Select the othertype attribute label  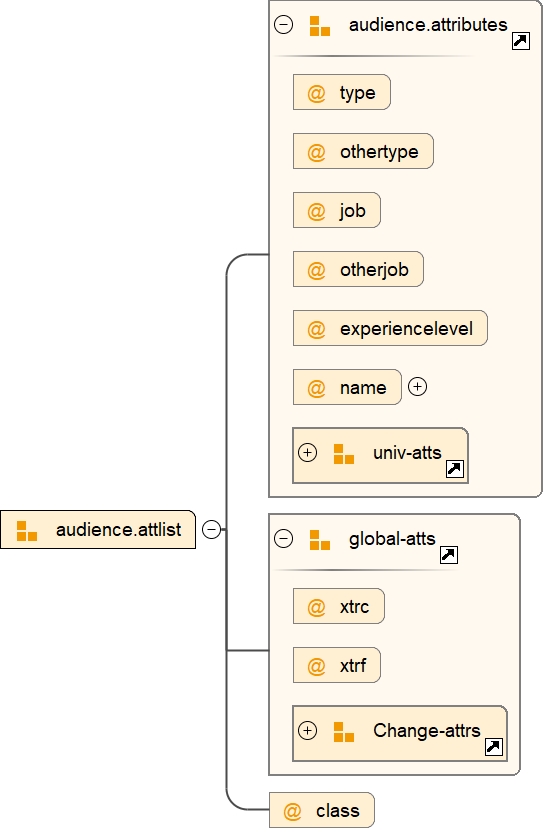click(379, 152)
